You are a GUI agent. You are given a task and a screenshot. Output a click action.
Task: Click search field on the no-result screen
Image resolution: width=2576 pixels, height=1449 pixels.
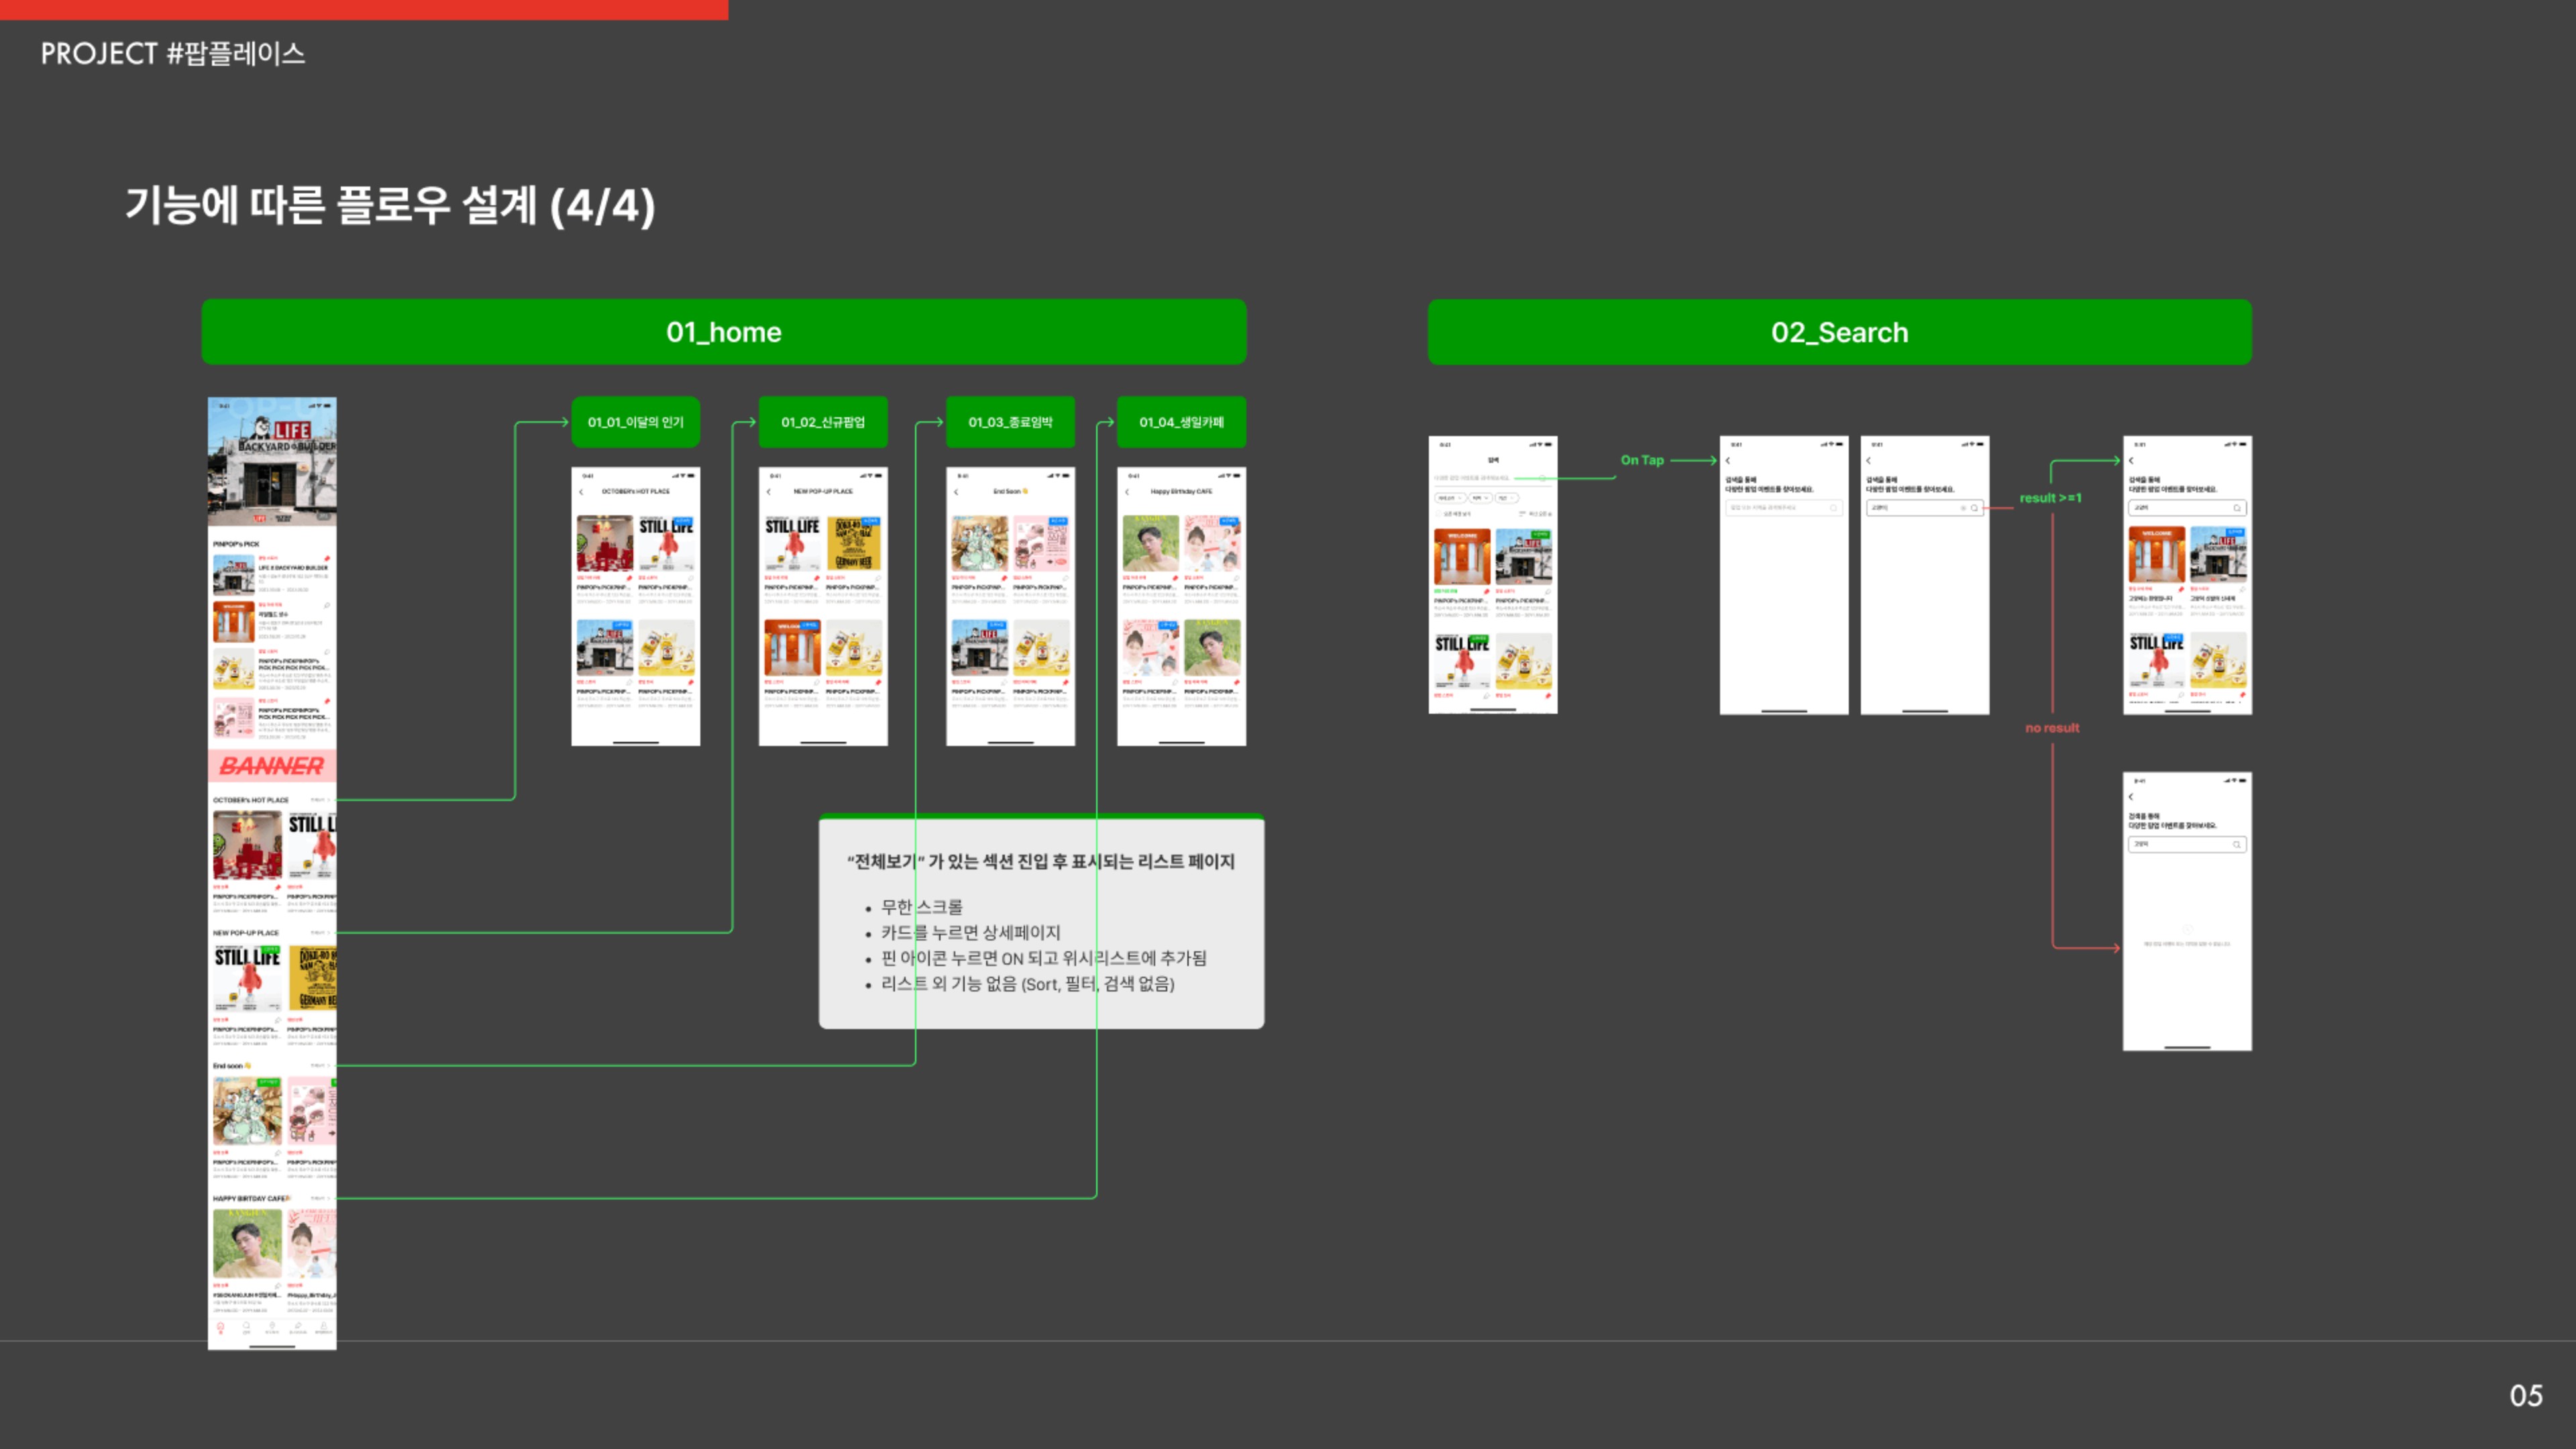point(2187,845)
